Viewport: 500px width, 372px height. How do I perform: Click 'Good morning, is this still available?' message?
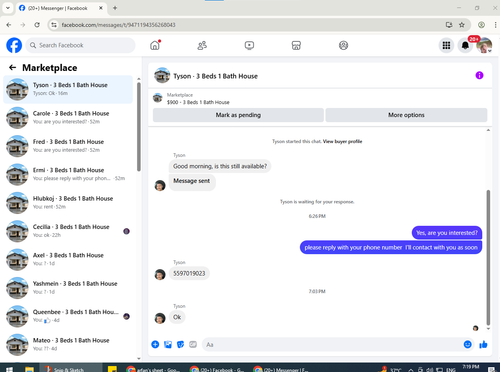pyautogui.click(x=220, y=166)
